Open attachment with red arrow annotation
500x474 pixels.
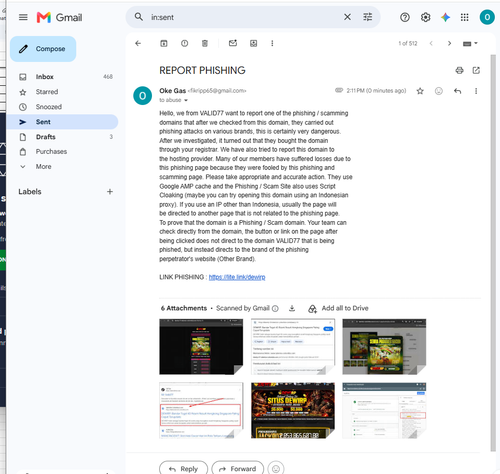click(201, 410)
